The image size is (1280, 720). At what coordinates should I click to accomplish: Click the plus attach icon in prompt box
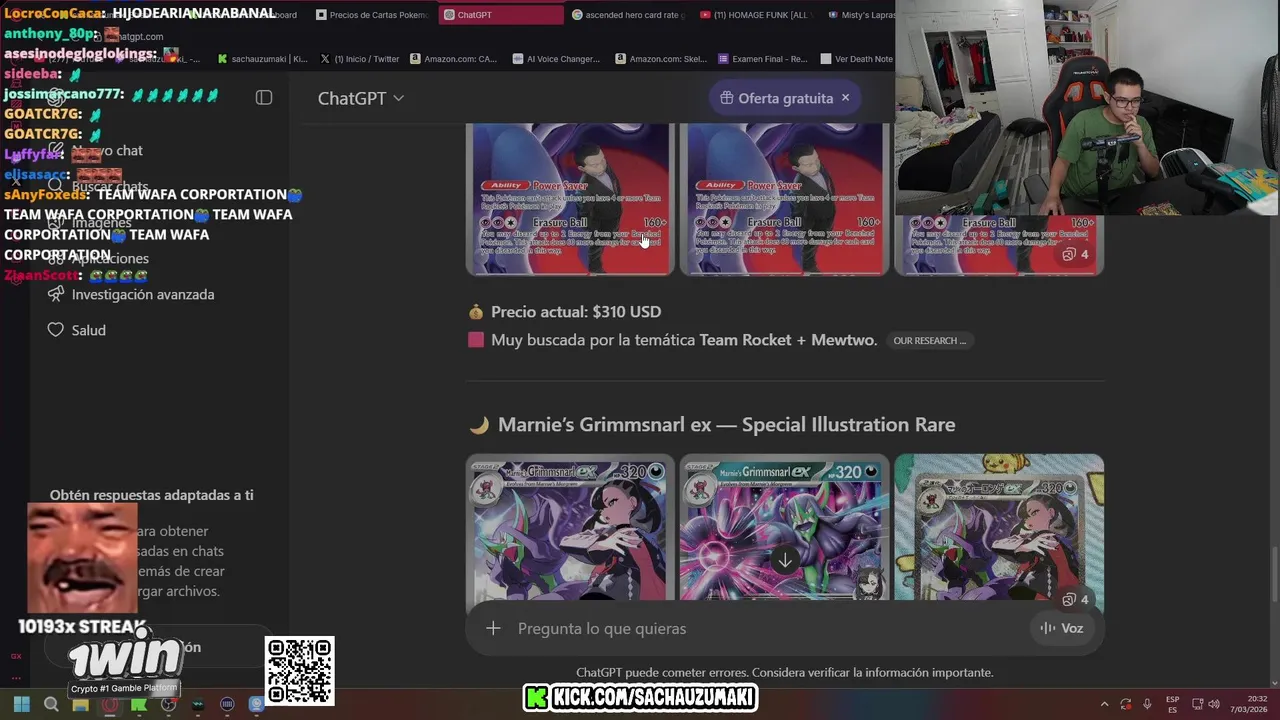[x=493, y=628]
